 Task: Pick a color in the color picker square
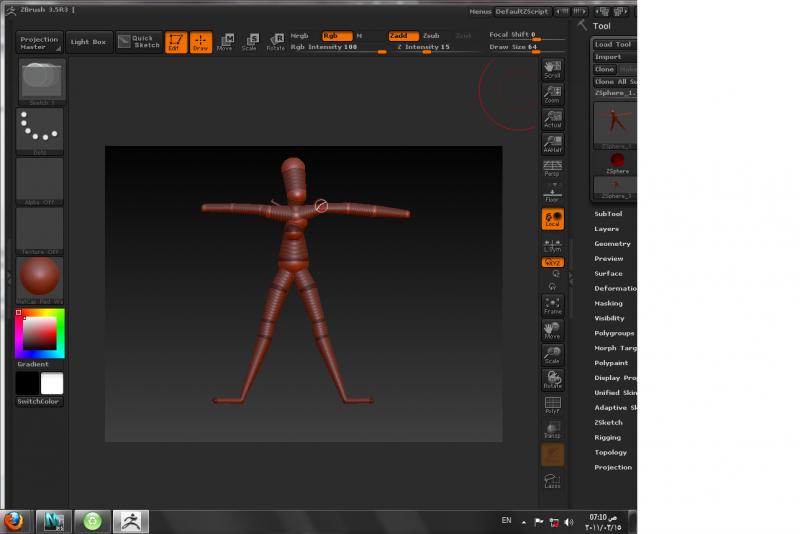point(40,334)
